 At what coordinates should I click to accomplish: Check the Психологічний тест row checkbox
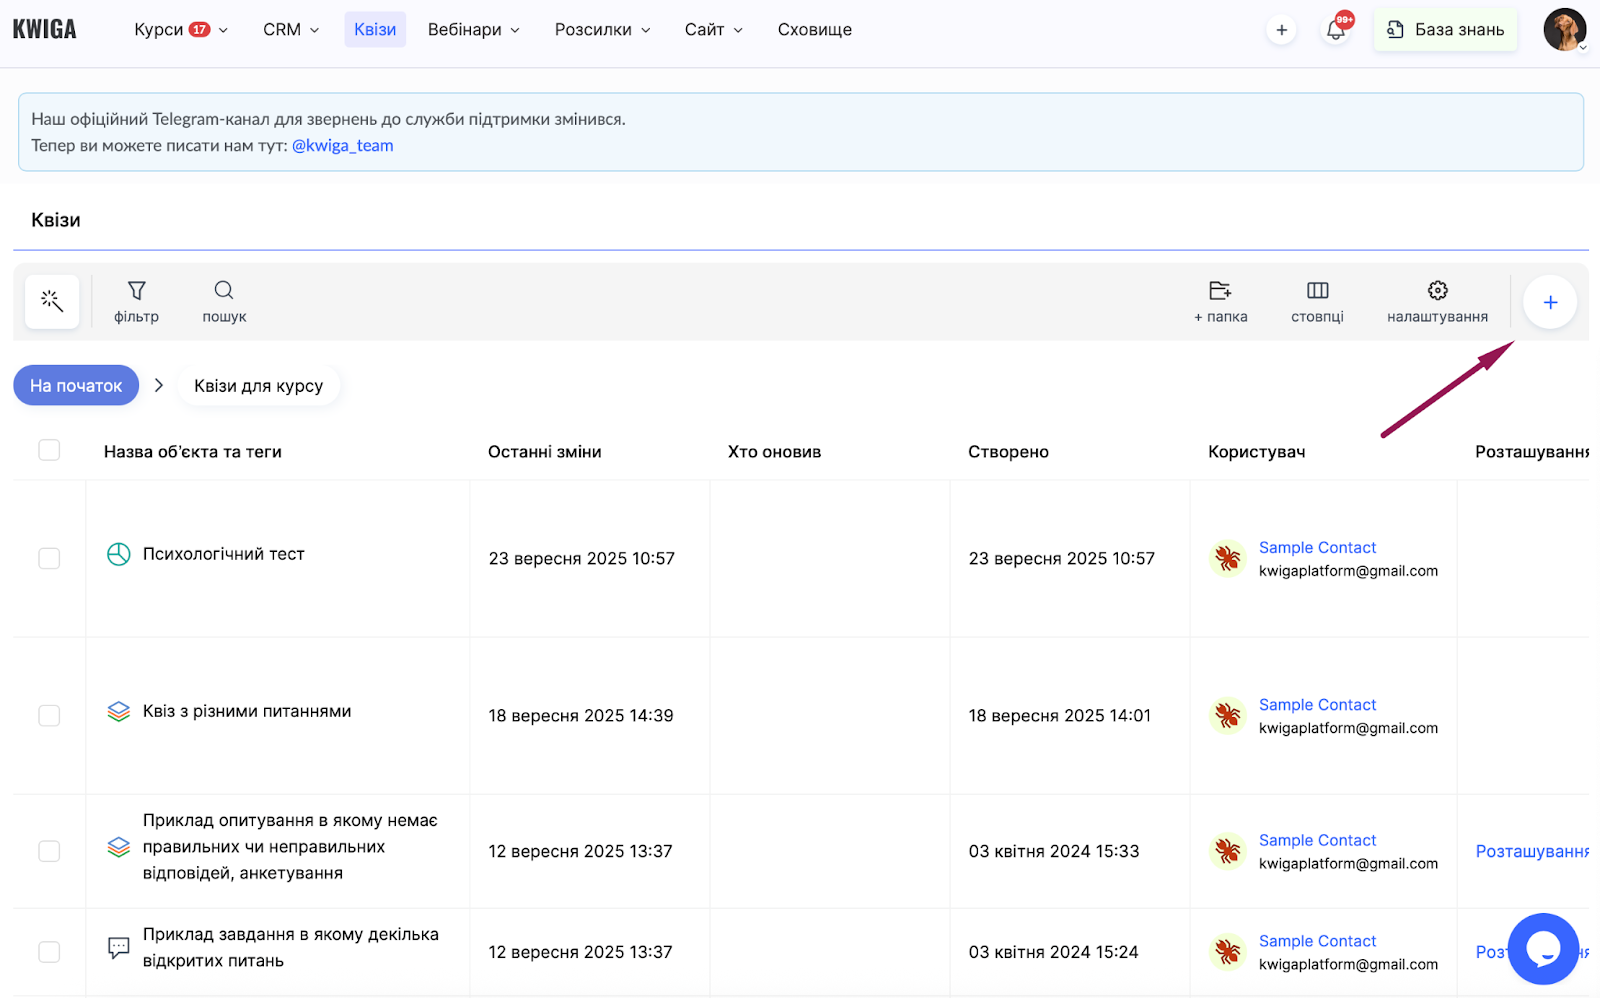[x=49, y=558]
